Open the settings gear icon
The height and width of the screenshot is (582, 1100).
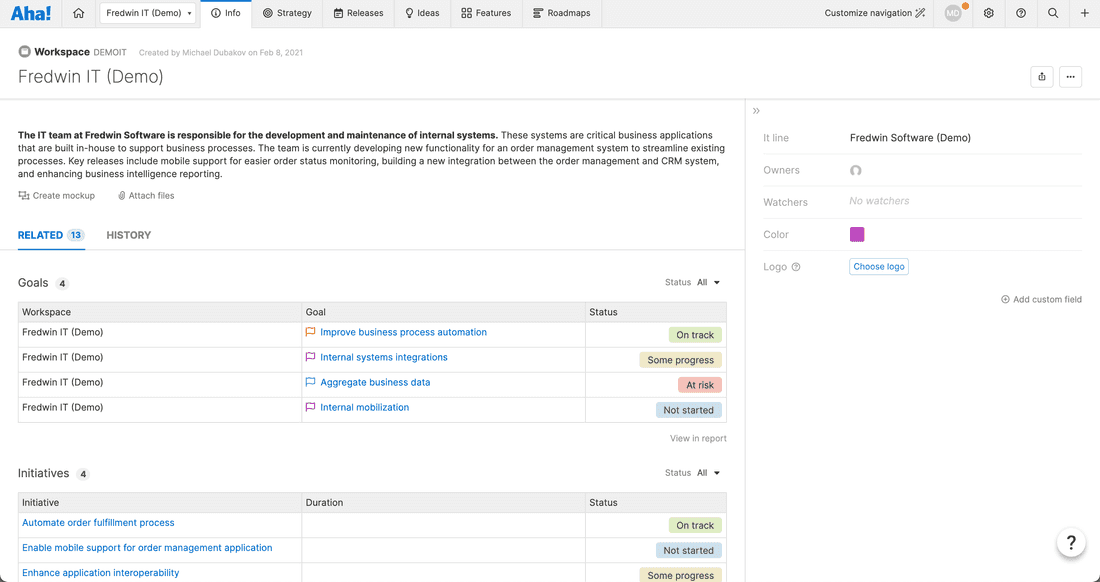[988, 14]
